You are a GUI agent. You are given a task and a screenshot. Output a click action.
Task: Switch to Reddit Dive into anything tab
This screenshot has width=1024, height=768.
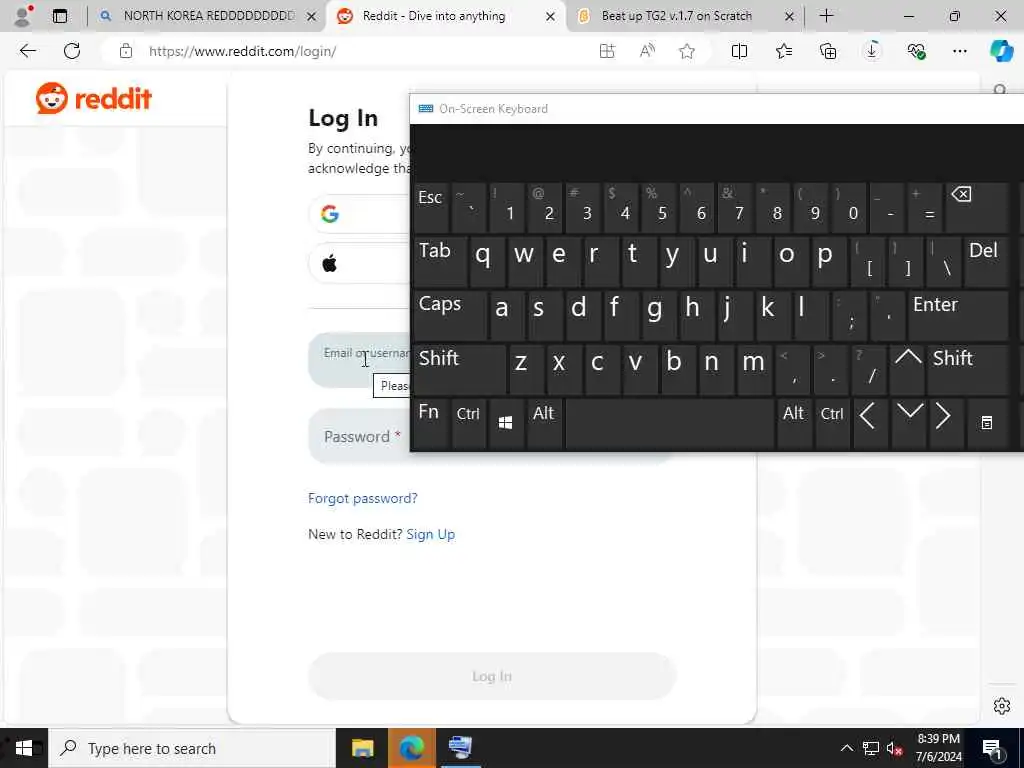pos(445,16)
